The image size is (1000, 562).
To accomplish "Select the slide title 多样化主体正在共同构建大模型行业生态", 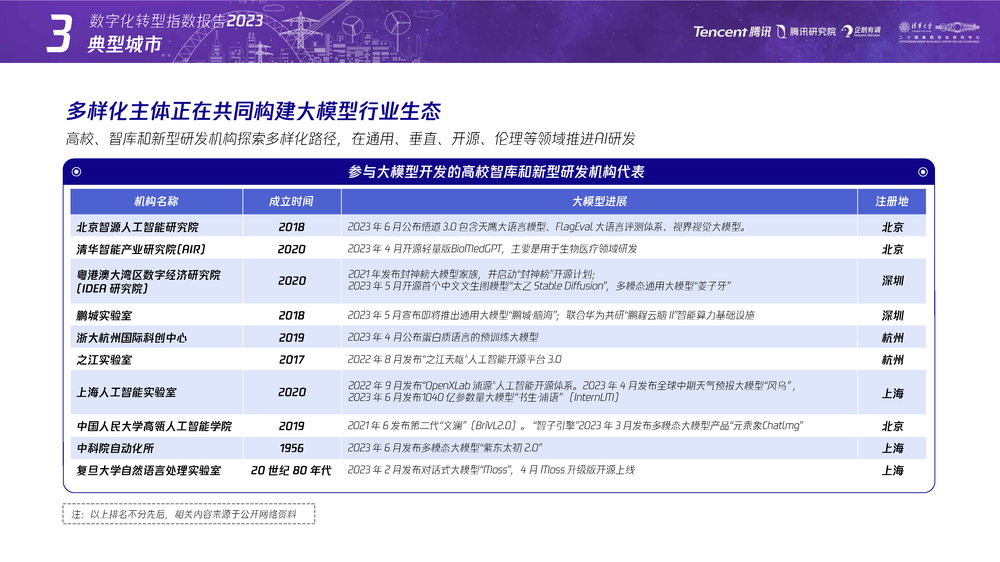I will 254,111.
